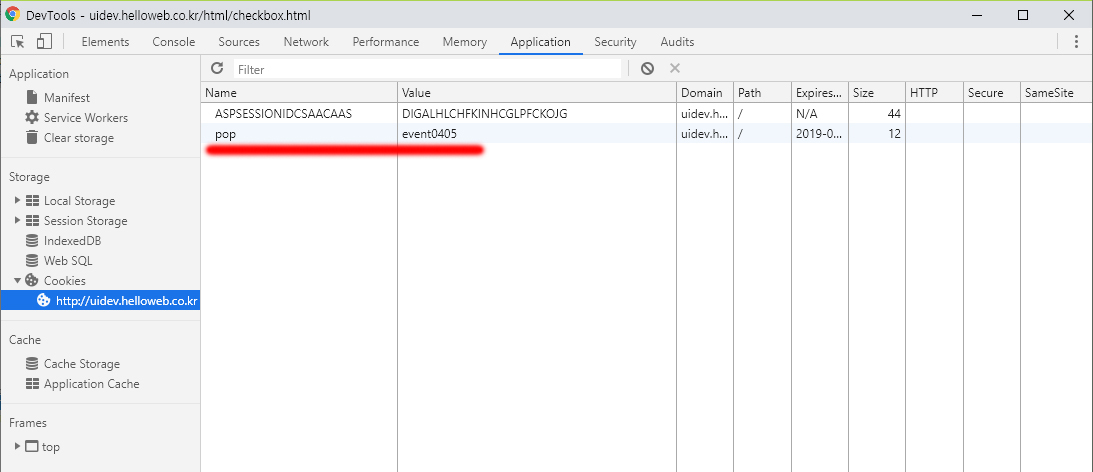This screenshot has width=1093, height=472.
Task: Click the size cell showing 12
Action: (x=877, y=133)
